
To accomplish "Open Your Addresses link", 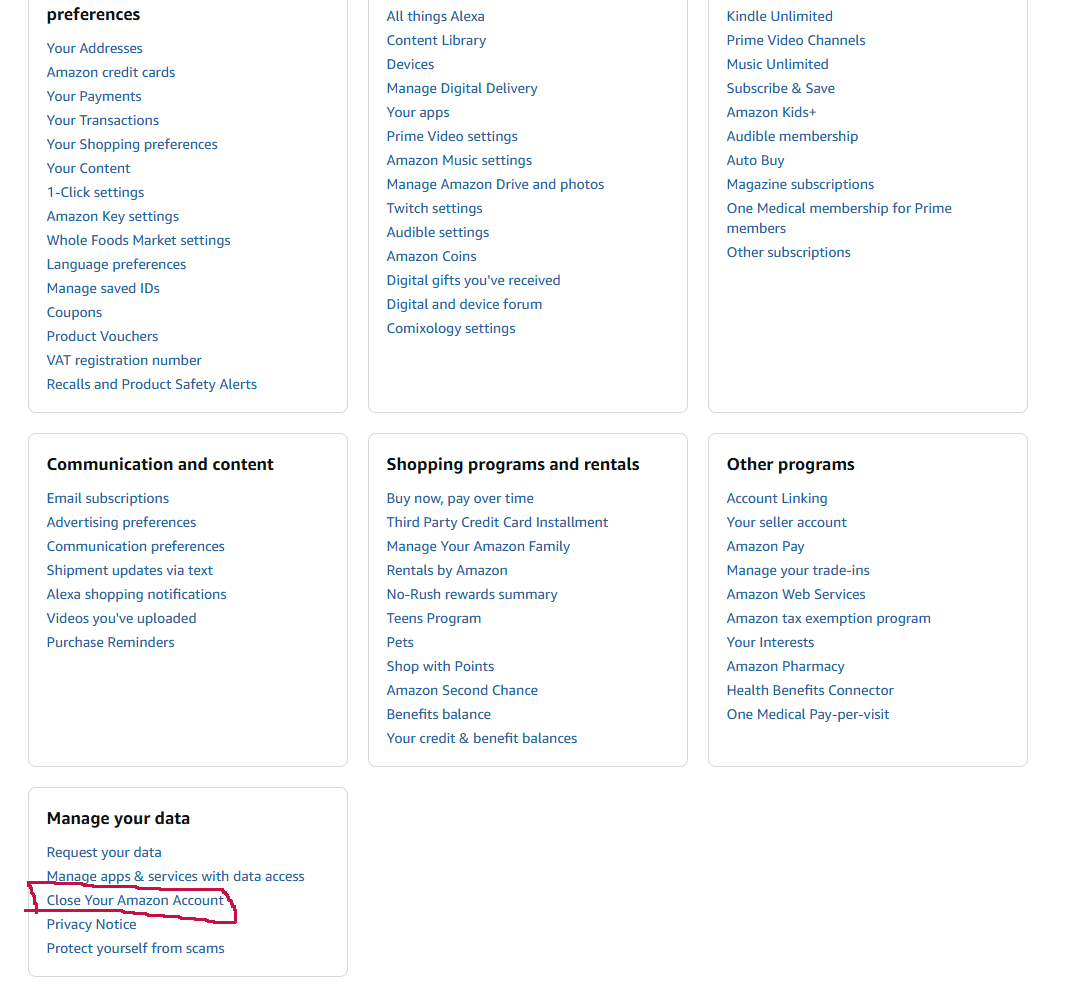I will [x=95, y=48].
